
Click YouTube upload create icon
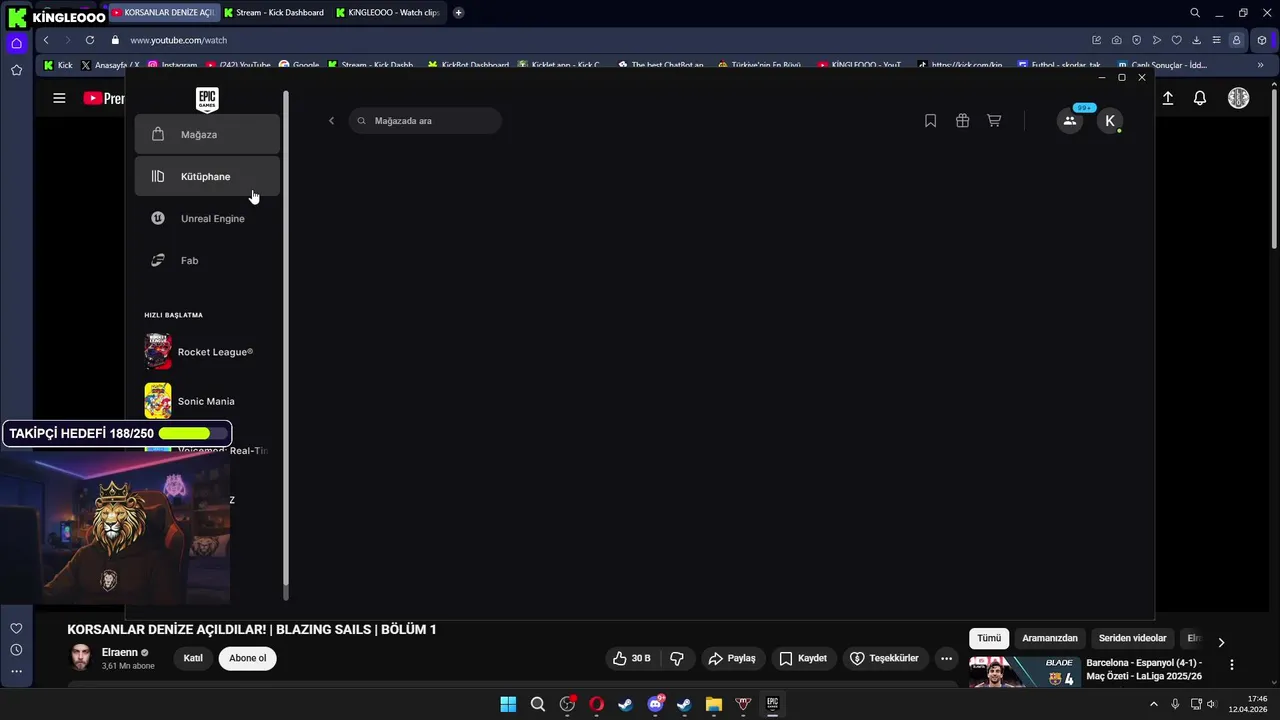1167,98
